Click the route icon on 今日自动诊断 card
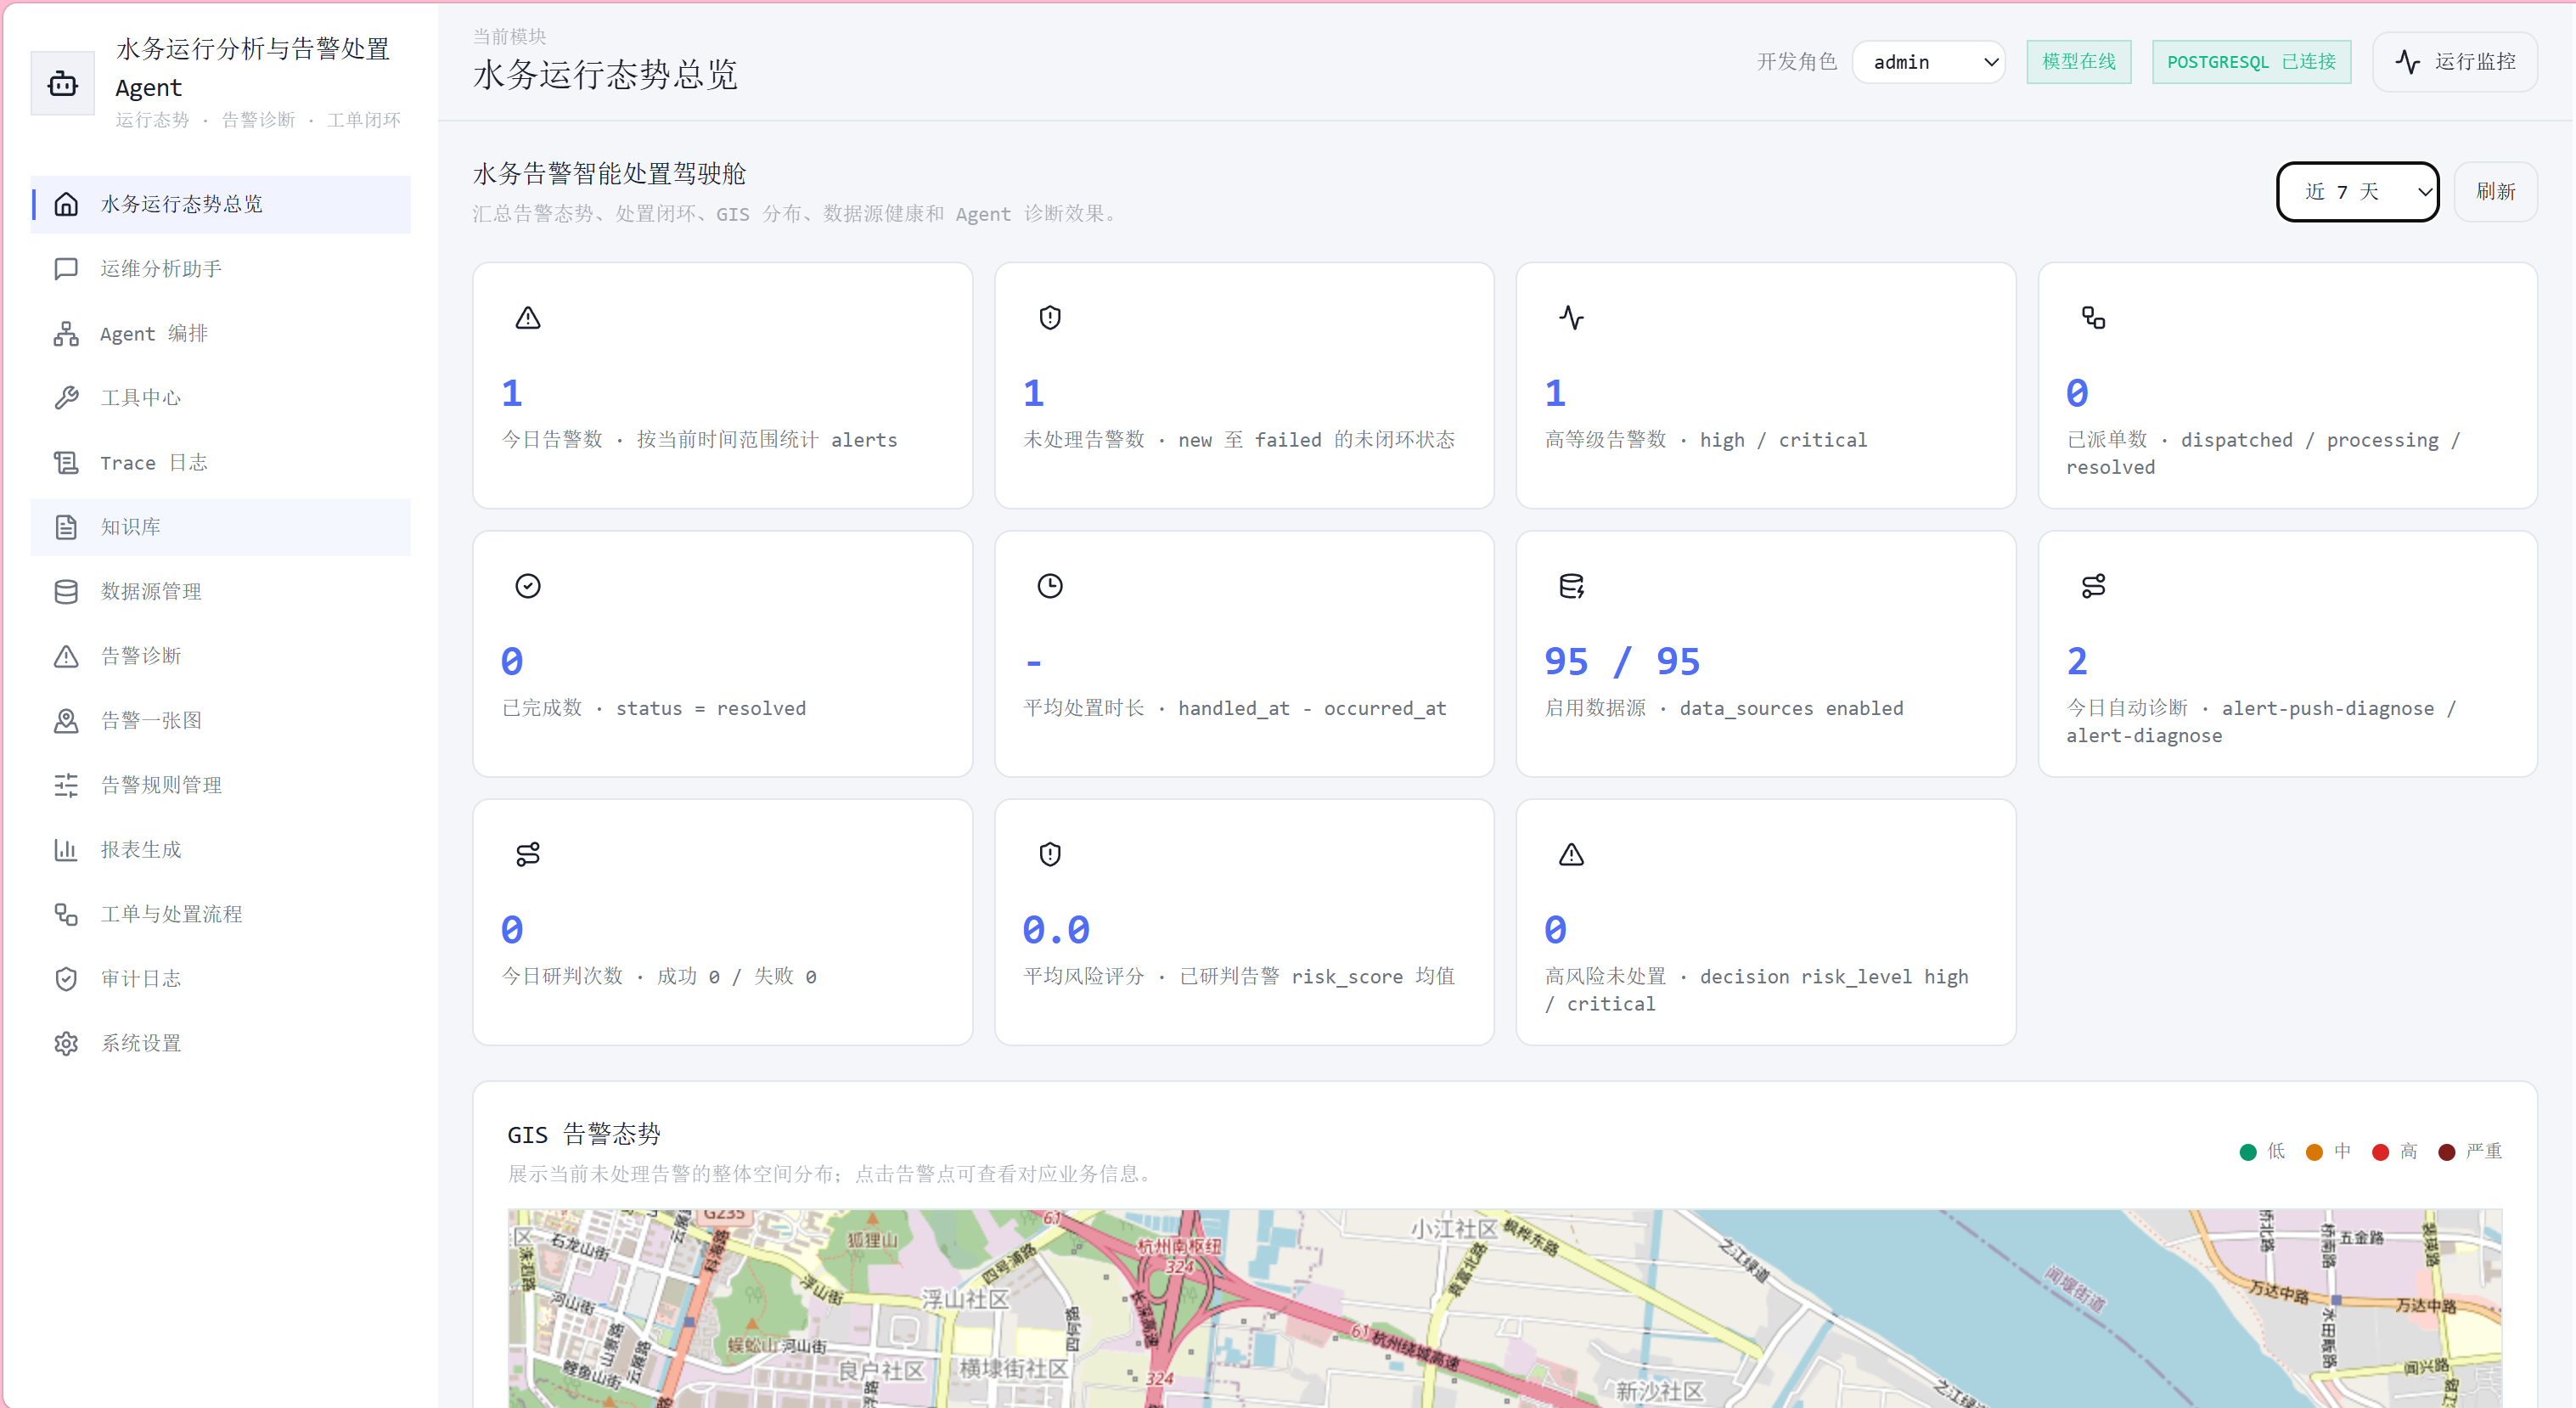The width and height of the screenshot is (2576, 1408). coord(2093,586)
